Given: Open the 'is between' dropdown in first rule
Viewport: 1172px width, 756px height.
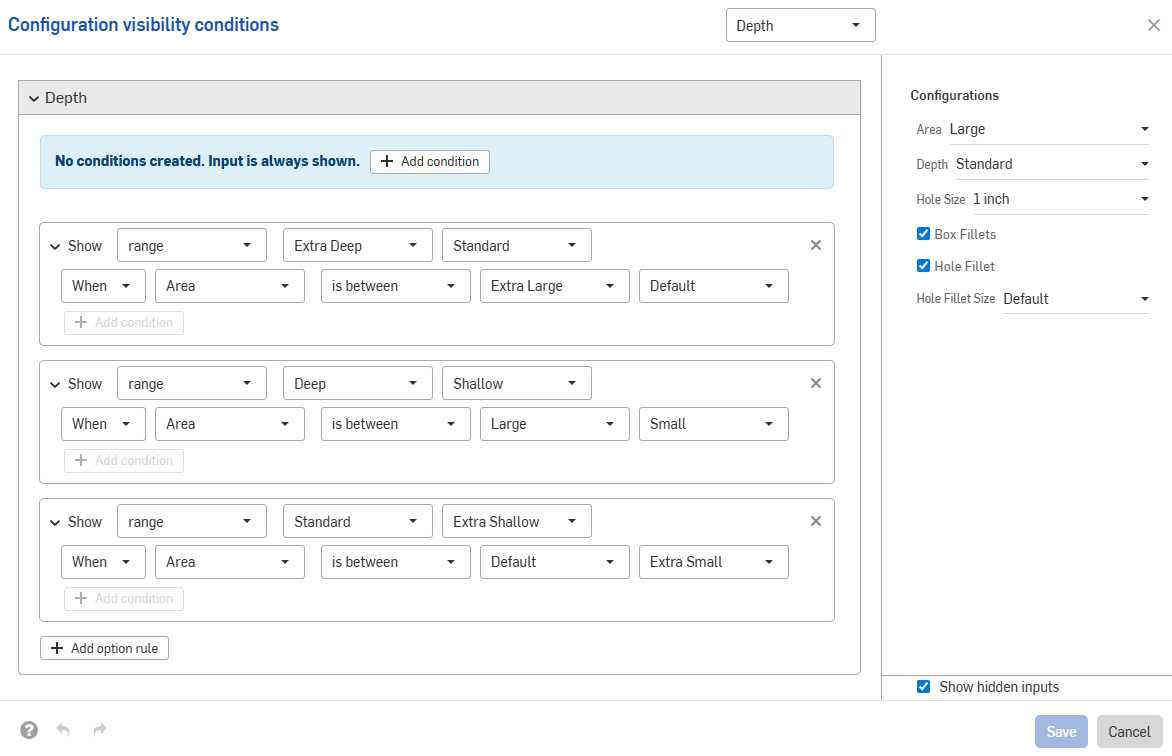Looking at the screenshot, I should coord(395,285).
